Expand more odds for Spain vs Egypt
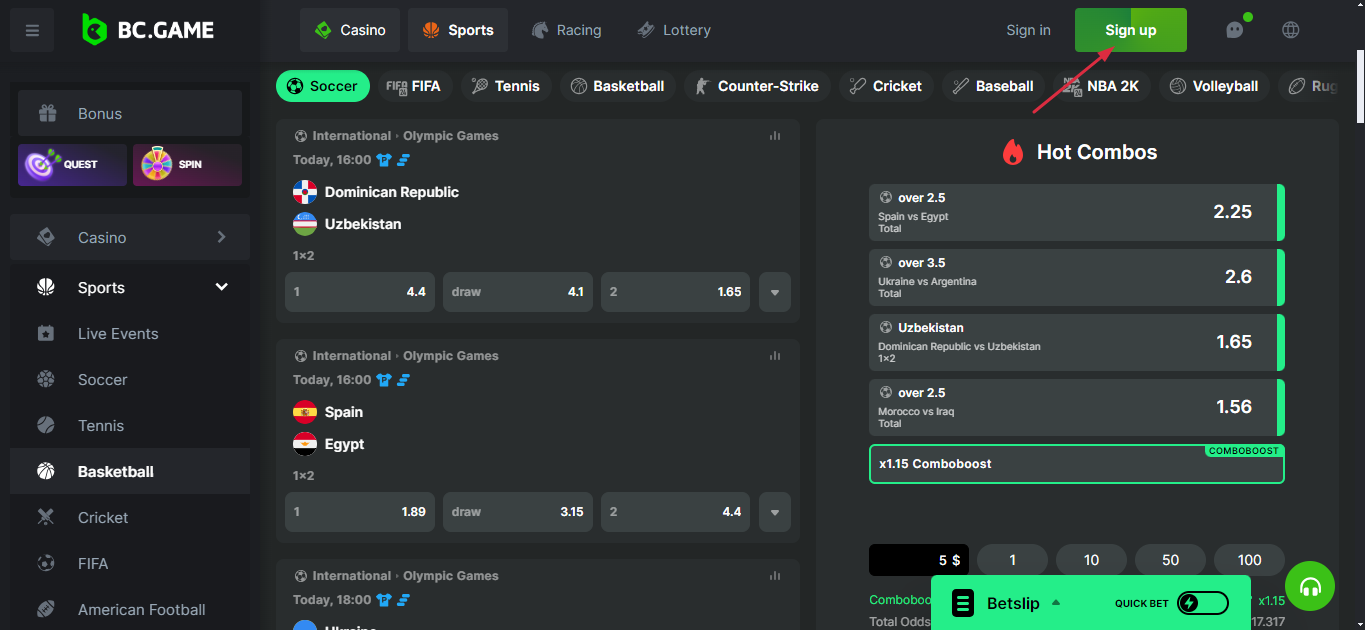Image resolution: width=1365 pixels, height=630 pixels. pyautogui.click(x=774, y=511)
